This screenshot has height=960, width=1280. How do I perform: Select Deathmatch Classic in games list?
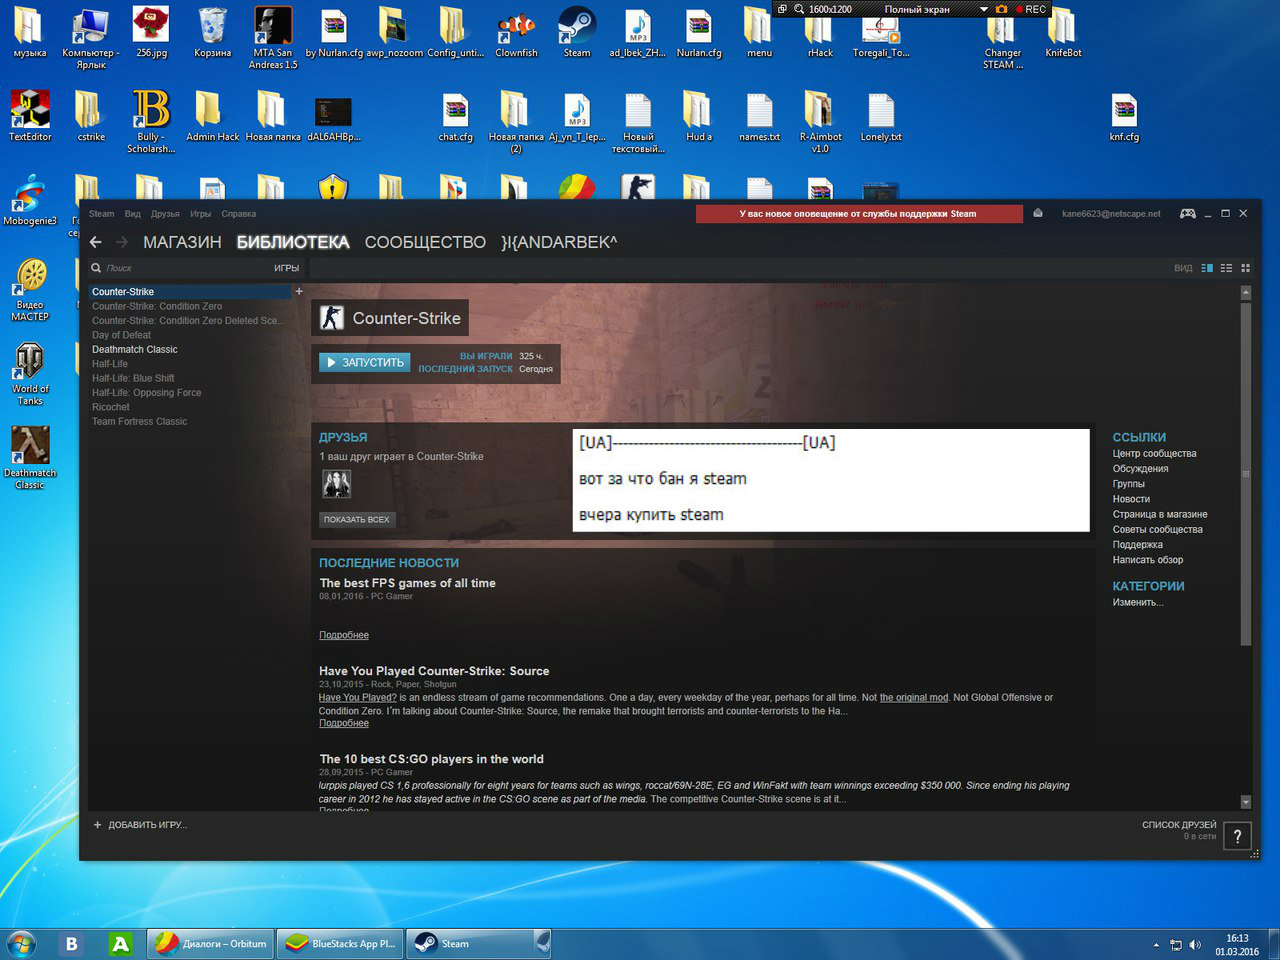[135, 350]
